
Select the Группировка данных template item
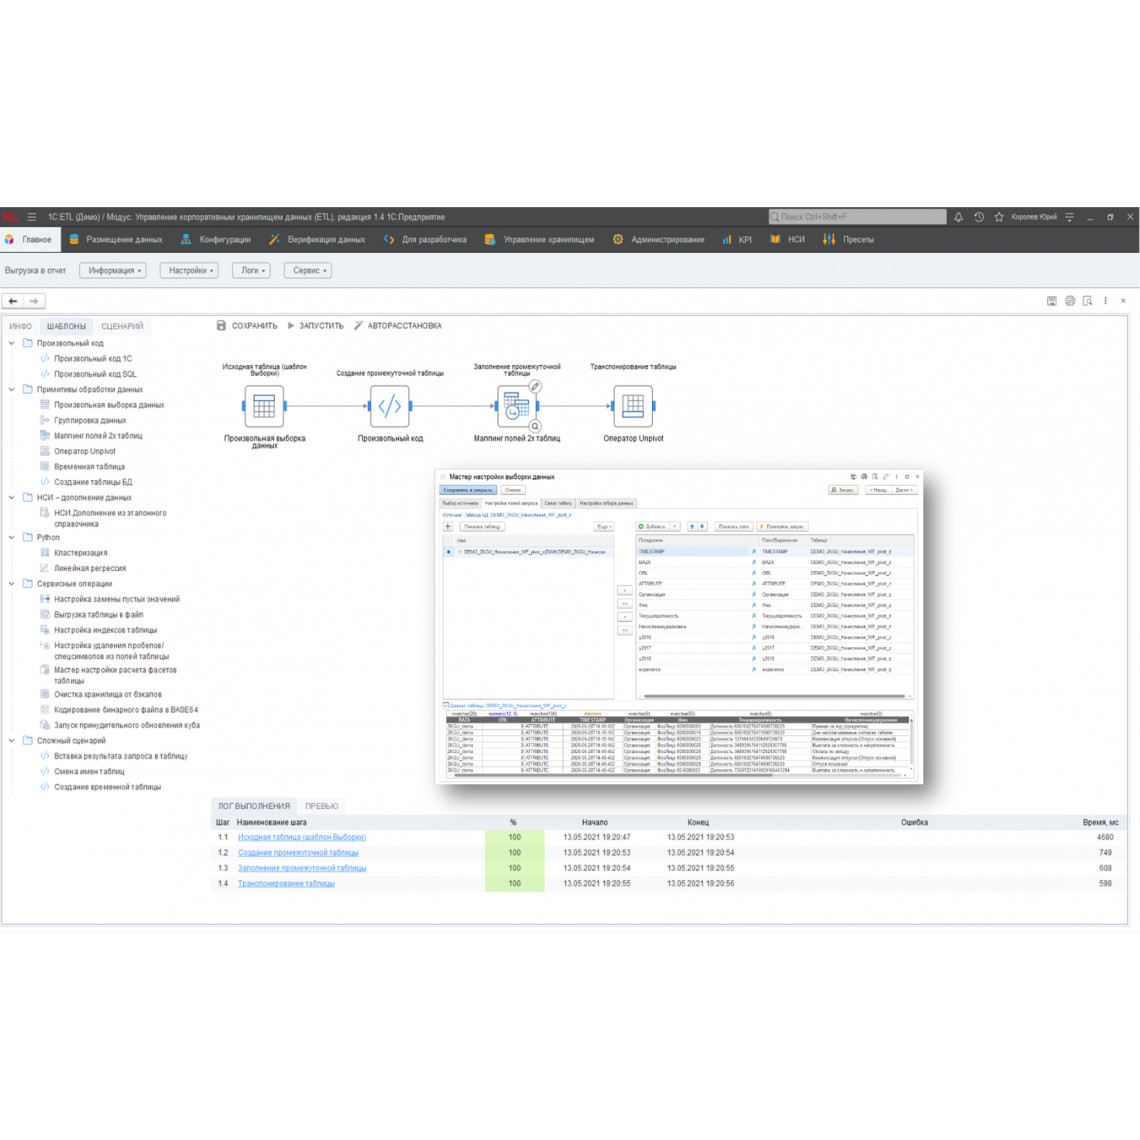pyautogui.click(x=90, y=420)
